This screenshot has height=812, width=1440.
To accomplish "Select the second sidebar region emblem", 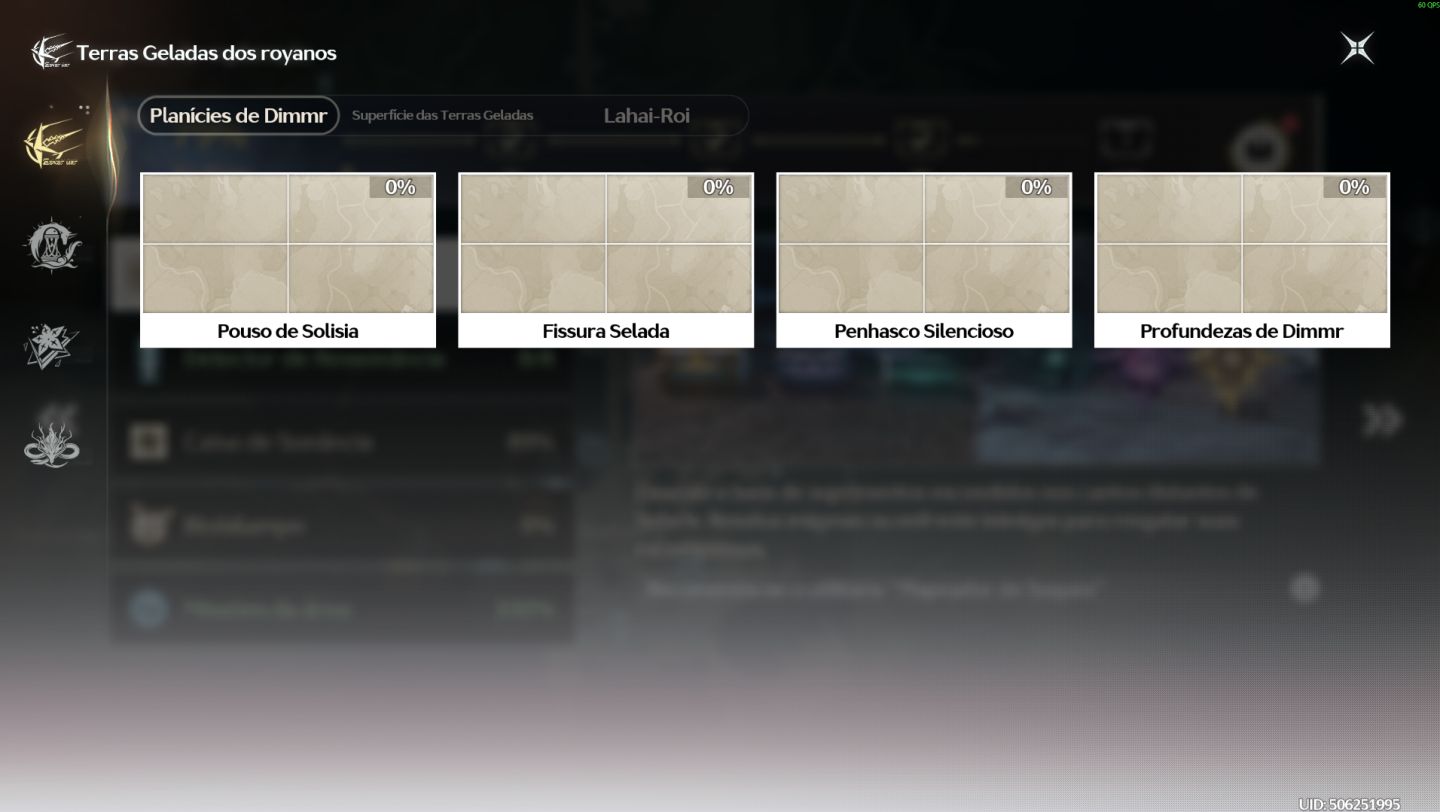I will click(52, 245).
